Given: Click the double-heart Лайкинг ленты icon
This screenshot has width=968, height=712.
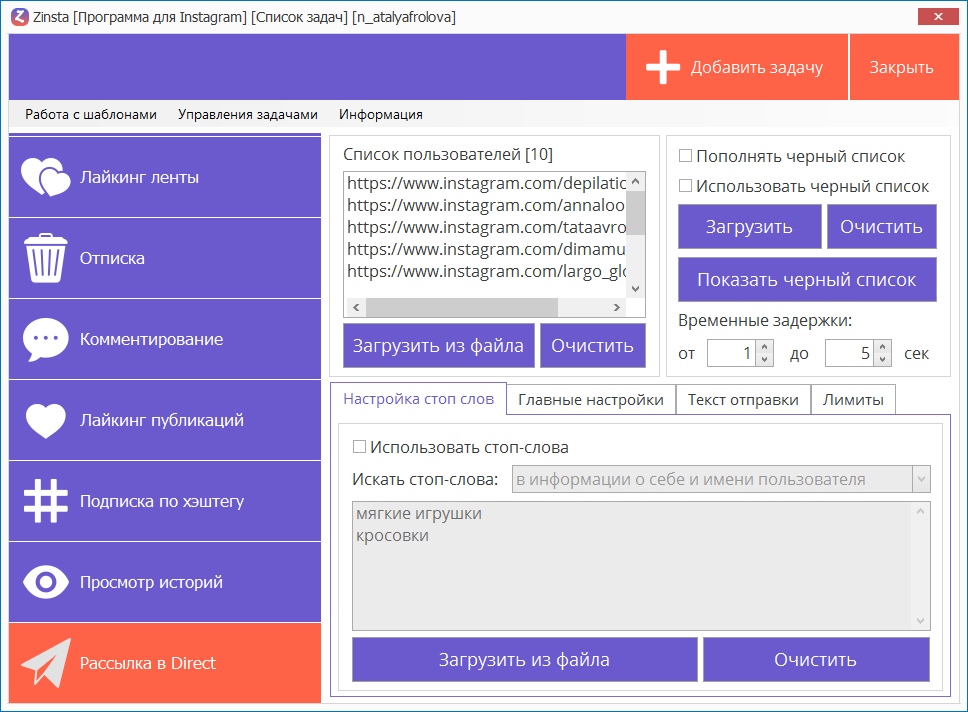Looking at the screenshot, I should click(x=46, y=177).
